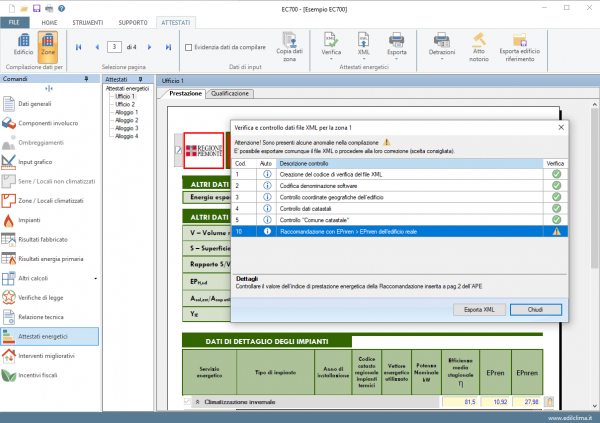Click the Regione Piemonte logo thumbnail
The width and height of the screenshot is (600, 423).
tap(204, 150)
